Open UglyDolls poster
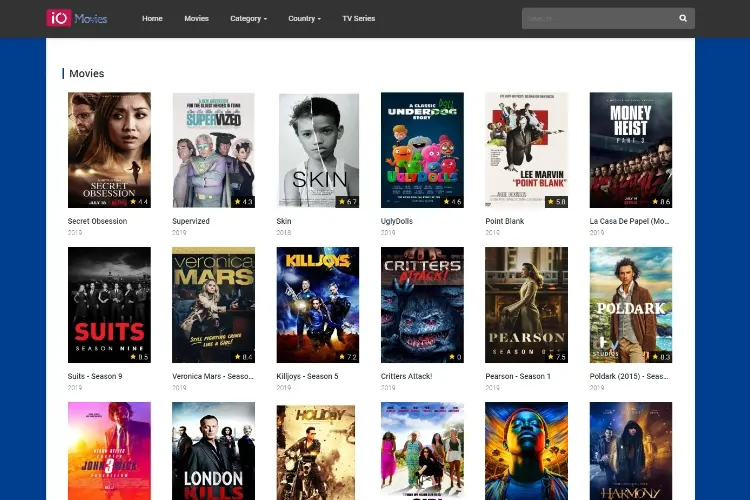The height and width of the screenshot is (500, 750). click(422, 150)
